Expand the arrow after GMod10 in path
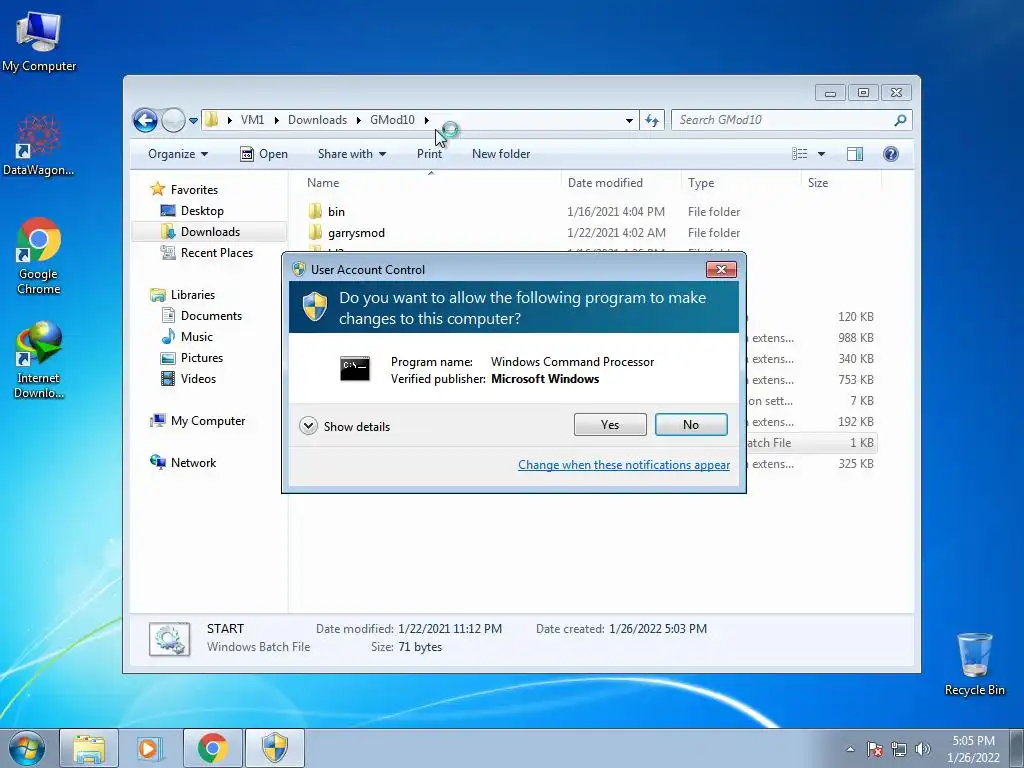Viewport: 1024px width, 768px height. (x=426, y=120)
